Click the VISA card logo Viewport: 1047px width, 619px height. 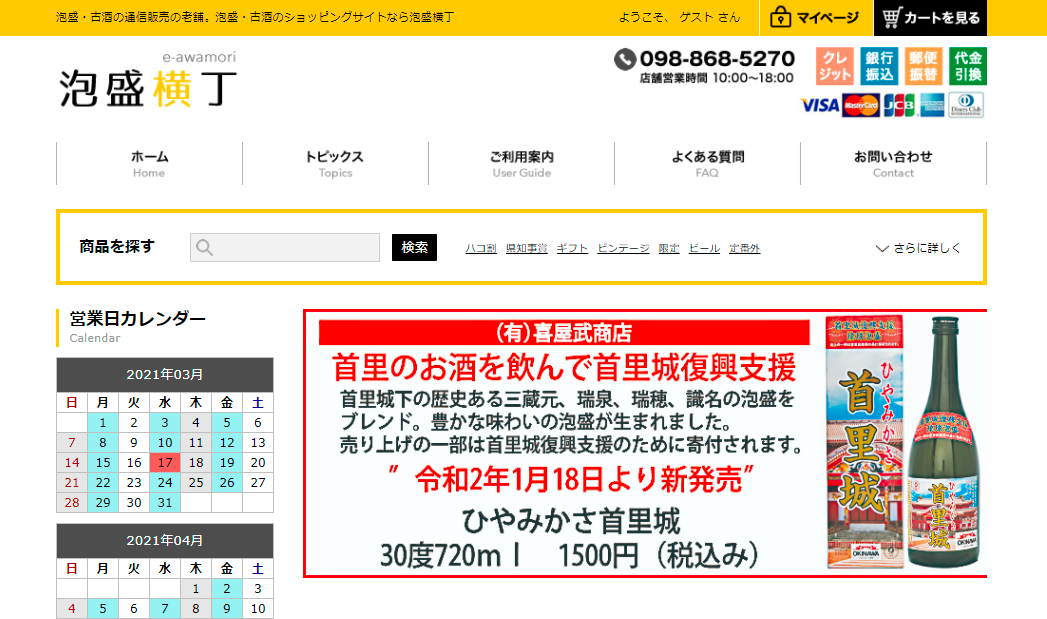(820, 106)
